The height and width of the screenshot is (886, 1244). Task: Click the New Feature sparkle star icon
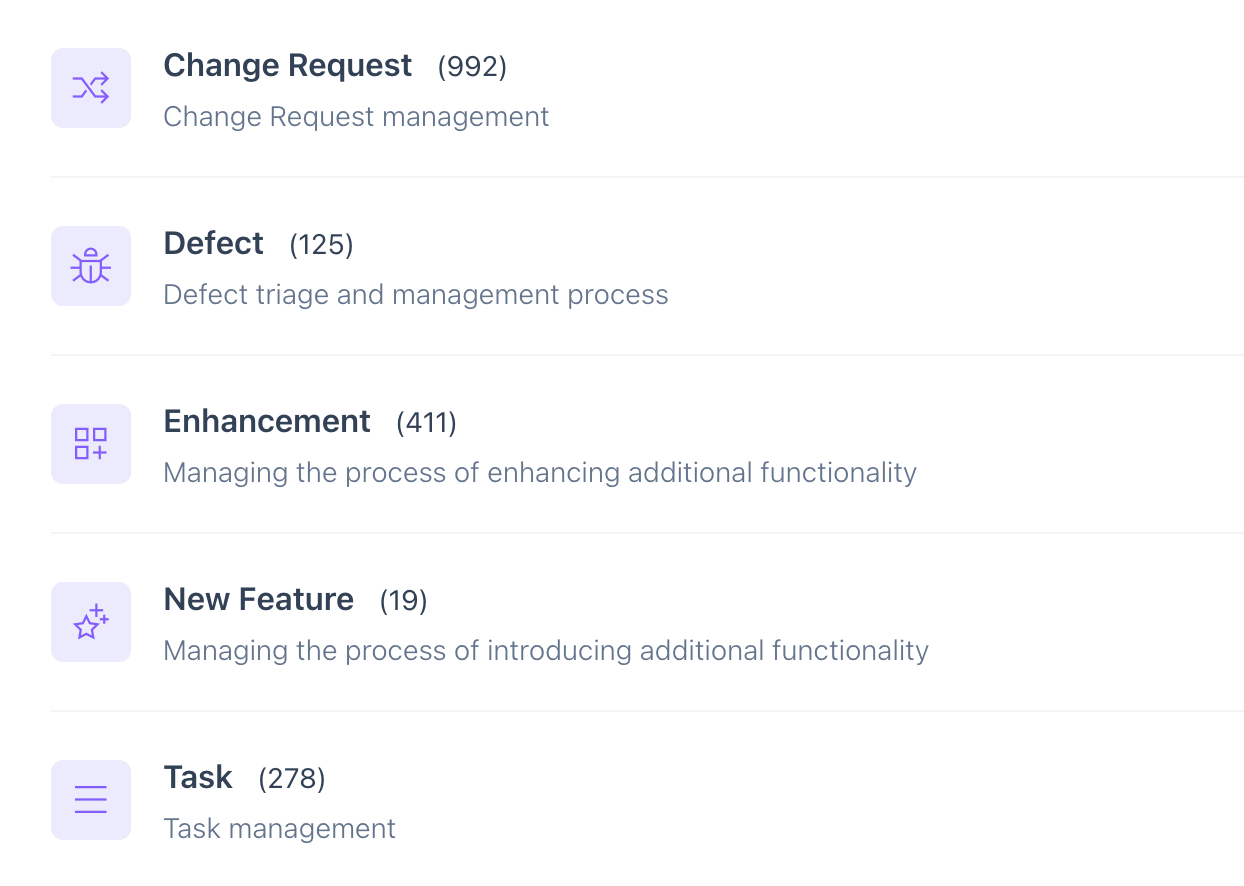[x=91, y=622]
